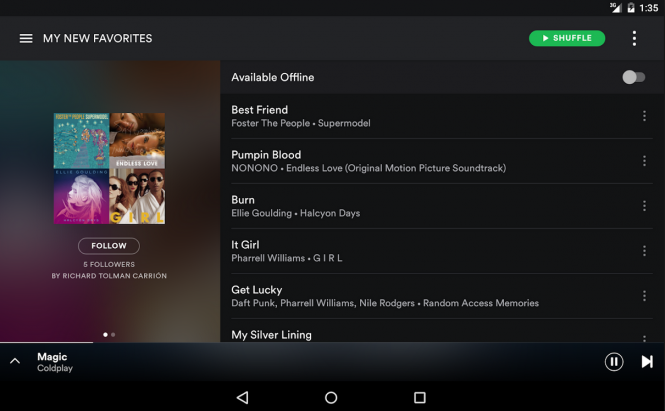The image size is (665, 411).
Task: Open options for Best Friend track
Action: click(644, 116)
